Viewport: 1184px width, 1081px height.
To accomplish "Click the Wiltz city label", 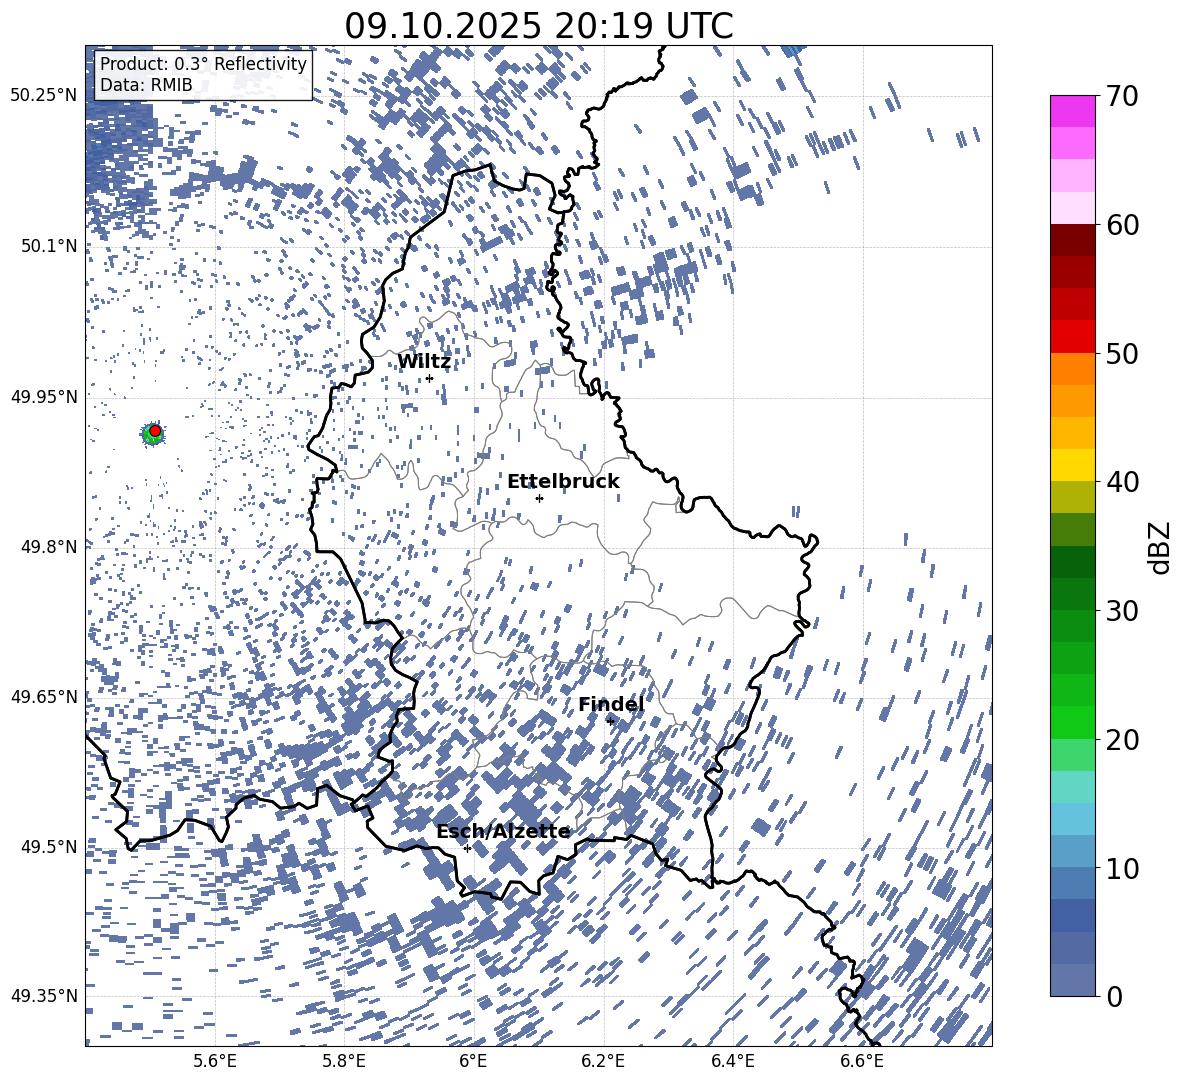I will [x=424, y=362].
